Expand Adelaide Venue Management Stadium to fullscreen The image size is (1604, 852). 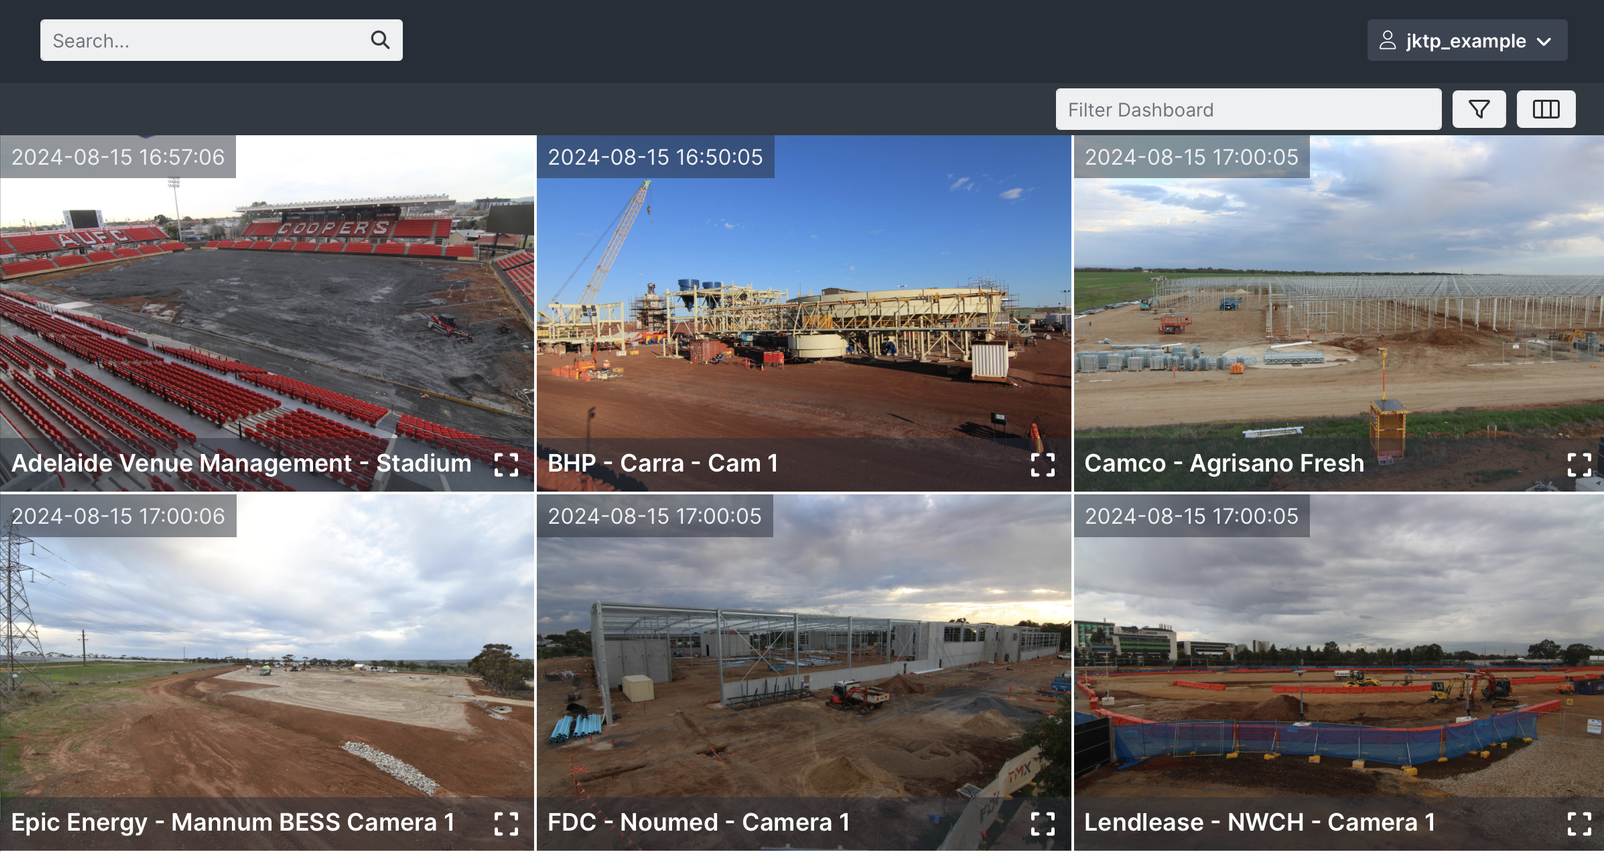[x=506, y=464]
